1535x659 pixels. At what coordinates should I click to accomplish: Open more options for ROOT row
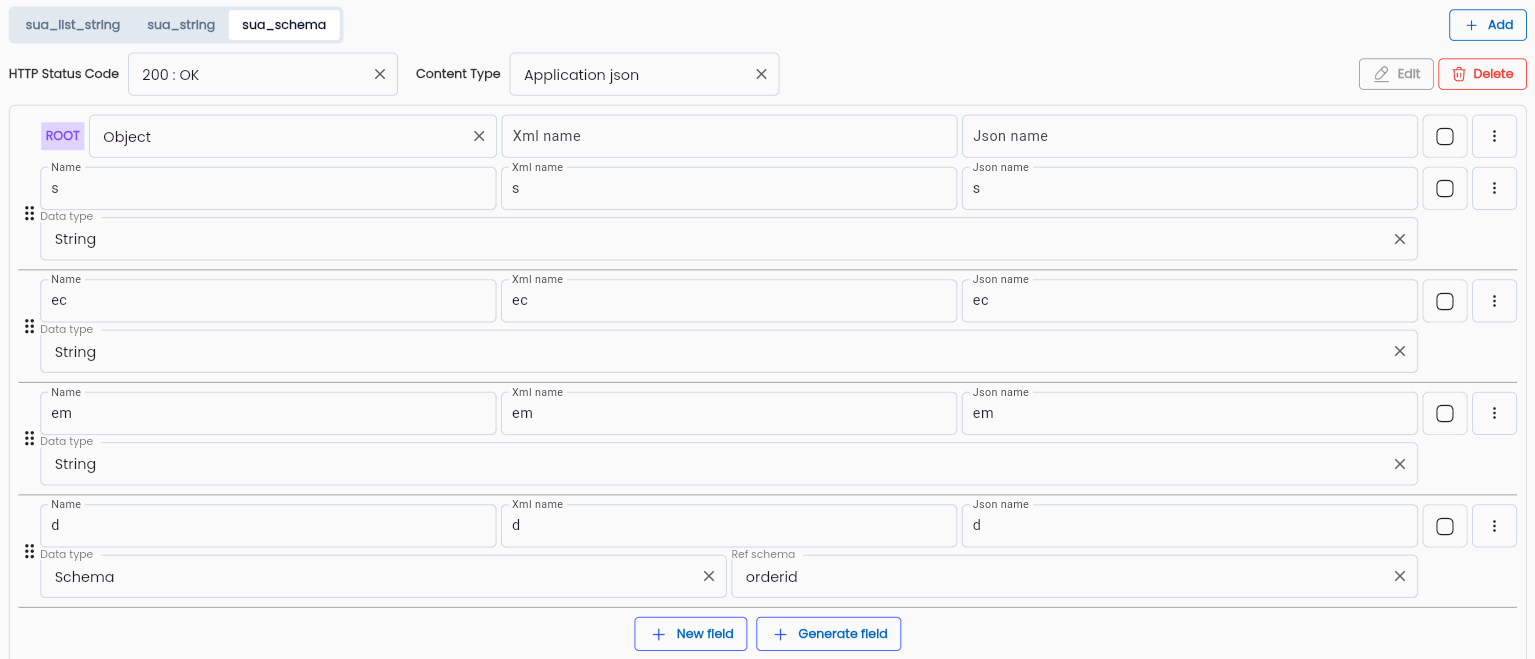[1494, 136]
